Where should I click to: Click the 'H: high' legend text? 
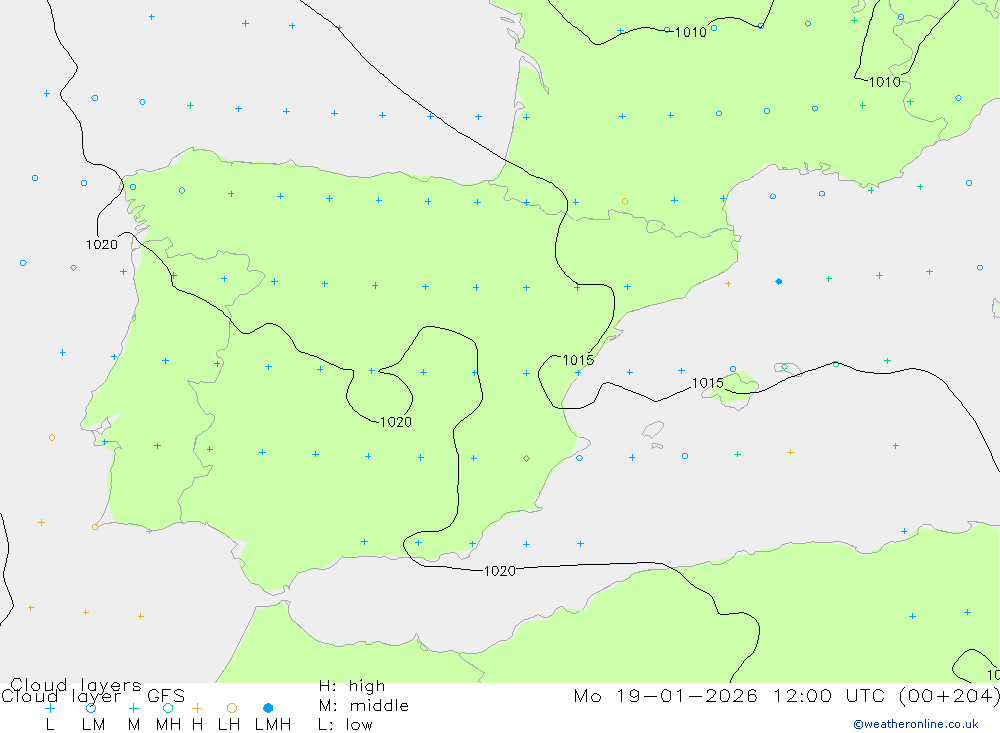352,686
